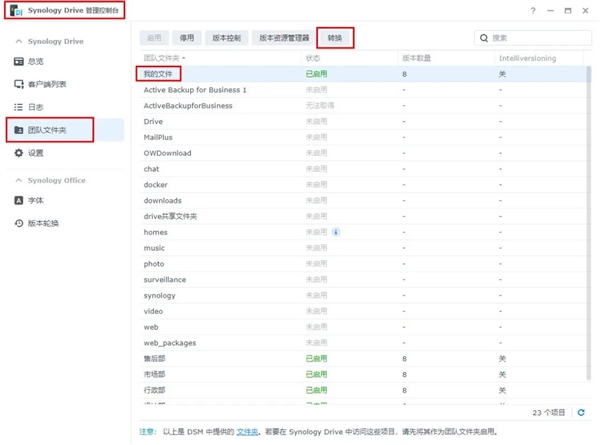Focus the 搜索 search input field
The height and width of the screenshot is (445, 600).
pyautogui.click(x=533, y=38)
